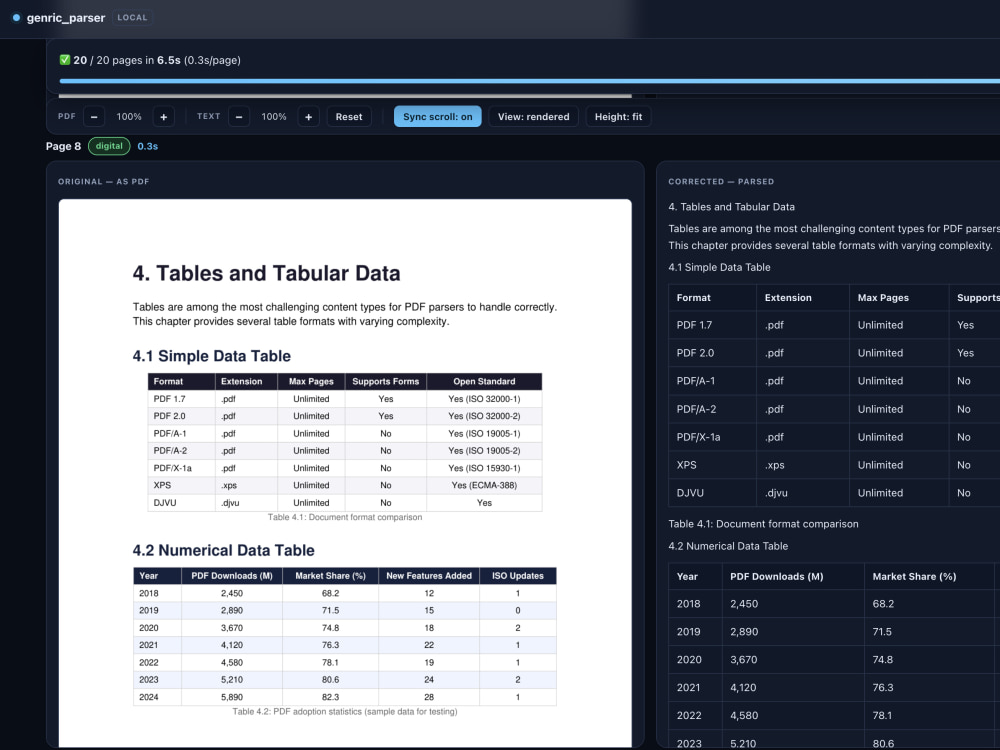Click PDF/X-1a row in parsed table

pos(834,437)
